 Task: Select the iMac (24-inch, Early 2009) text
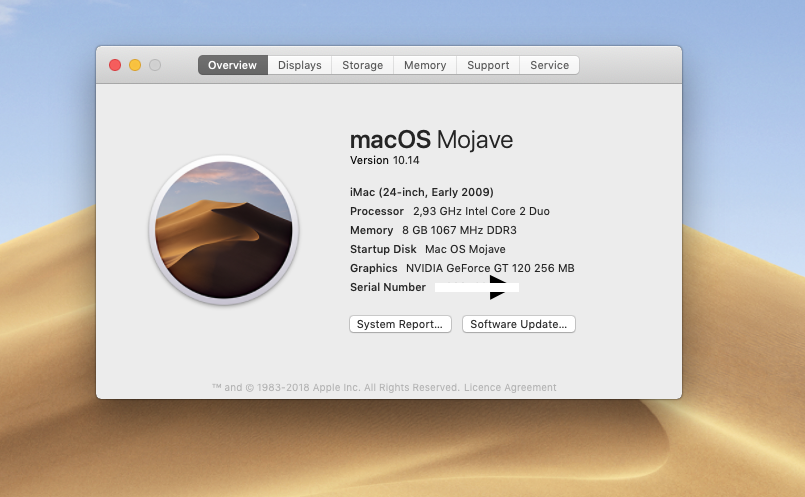(x=421, y=192)
